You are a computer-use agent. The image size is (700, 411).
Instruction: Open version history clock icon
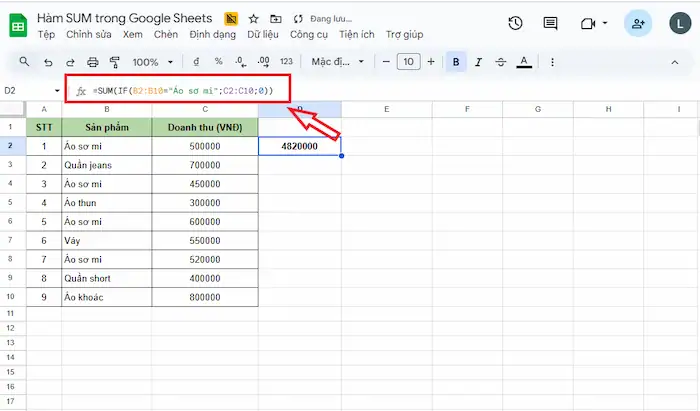pos(515,23)
